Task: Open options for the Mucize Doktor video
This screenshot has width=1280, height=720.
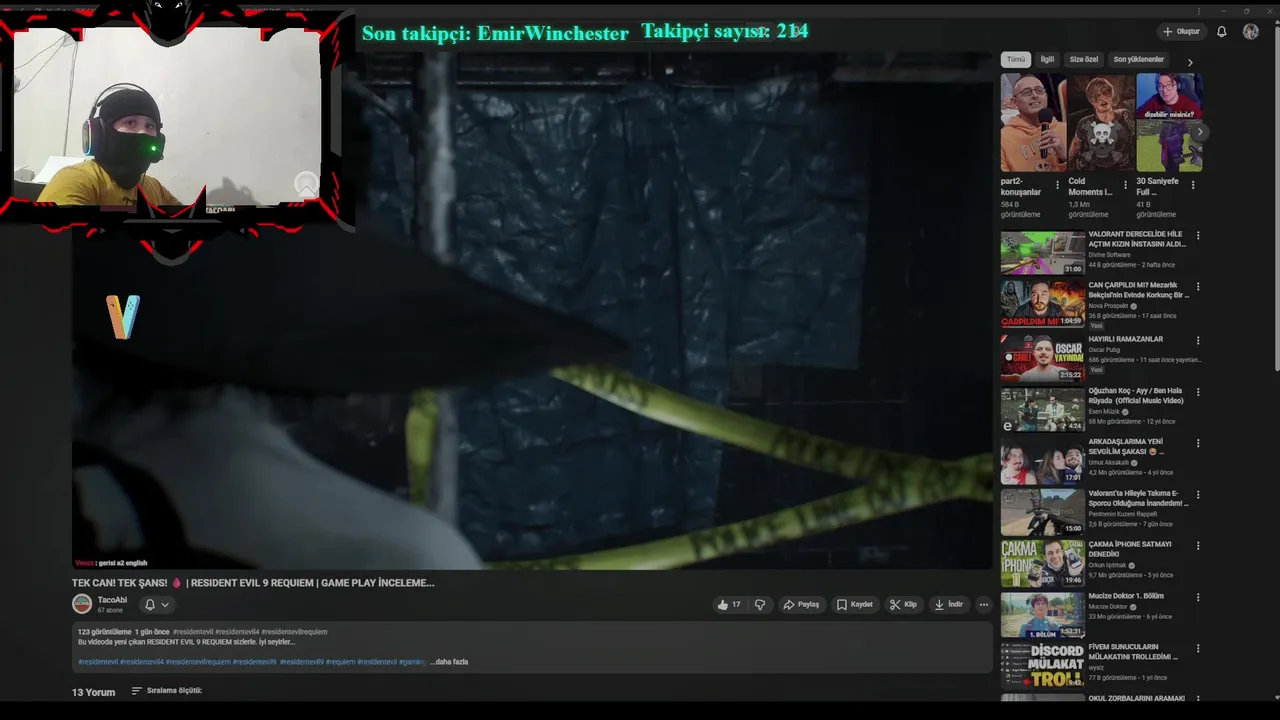Action: coord(1198,598)
